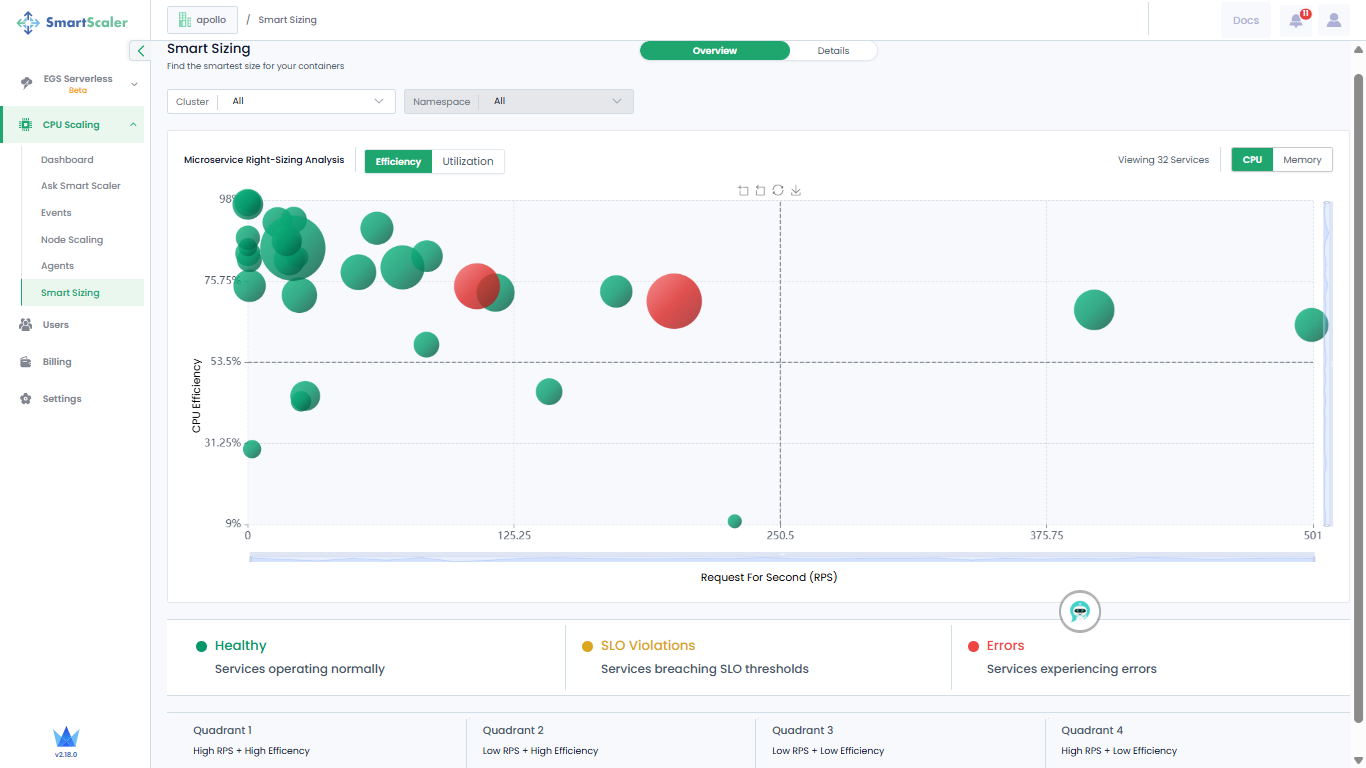
Task: Download the chart as image
Action: click(796, 190)
